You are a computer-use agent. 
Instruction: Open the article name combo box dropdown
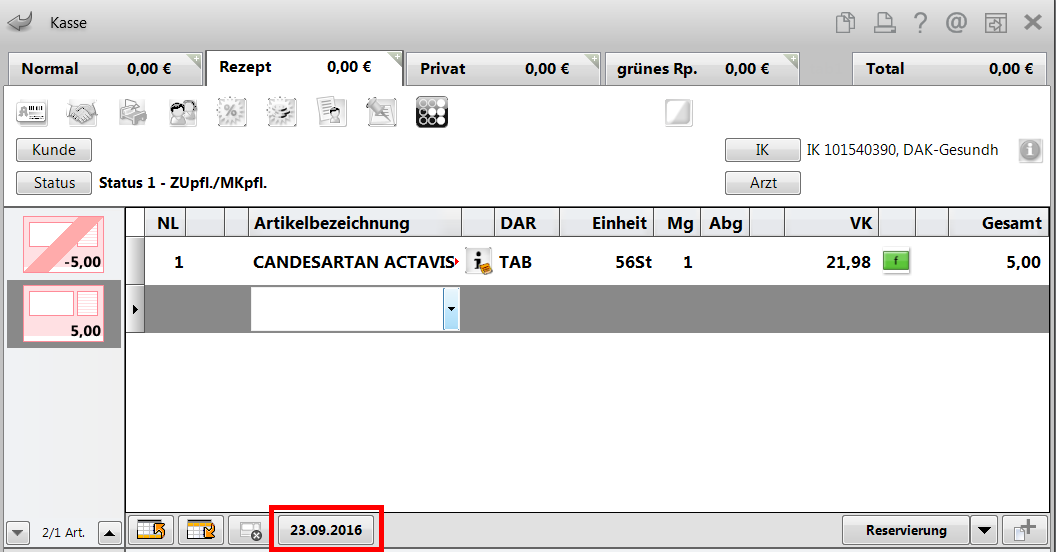451,309
